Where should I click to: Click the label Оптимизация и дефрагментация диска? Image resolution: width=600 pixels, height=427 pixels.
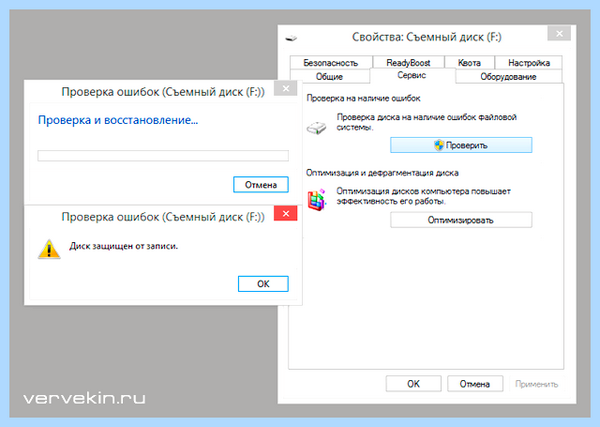click(382, 173)
